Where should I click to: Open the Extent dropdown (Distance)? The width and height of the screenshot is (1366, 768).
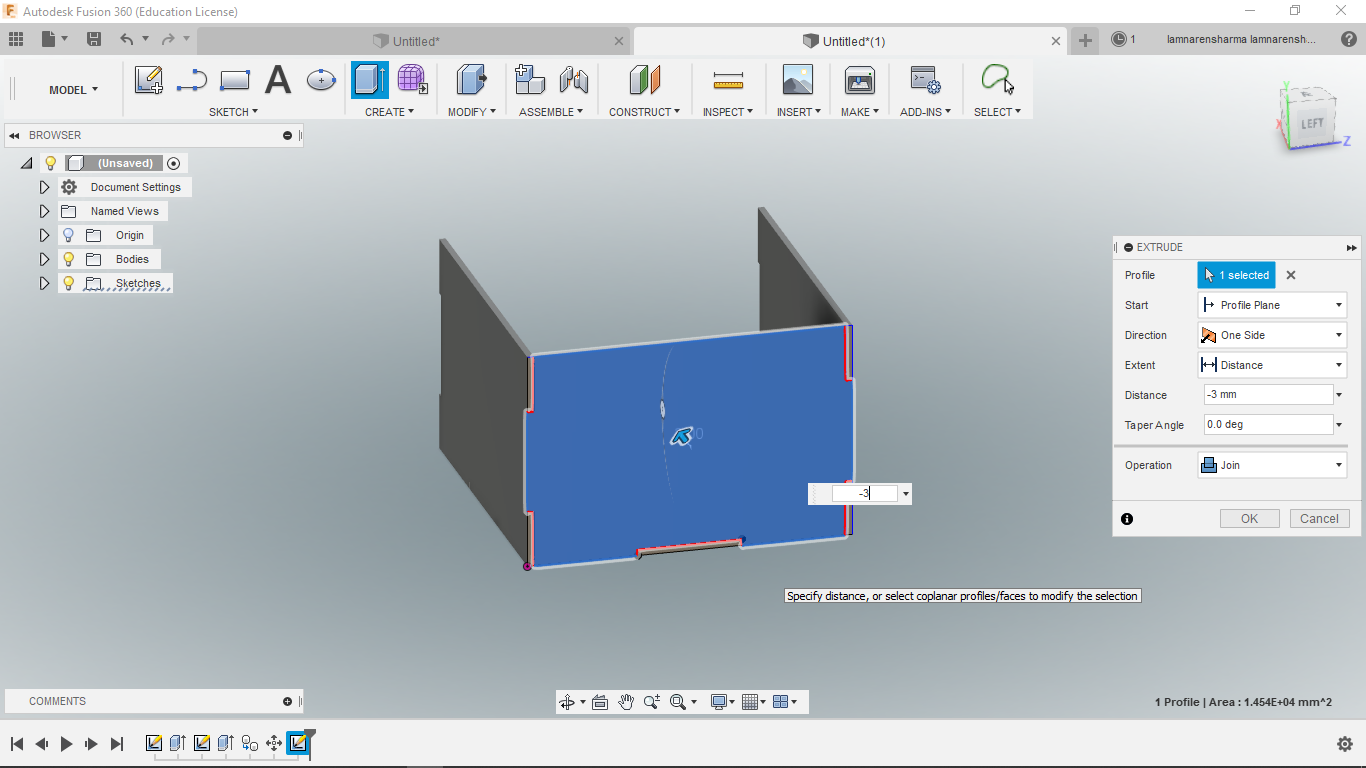[1272, 365]
